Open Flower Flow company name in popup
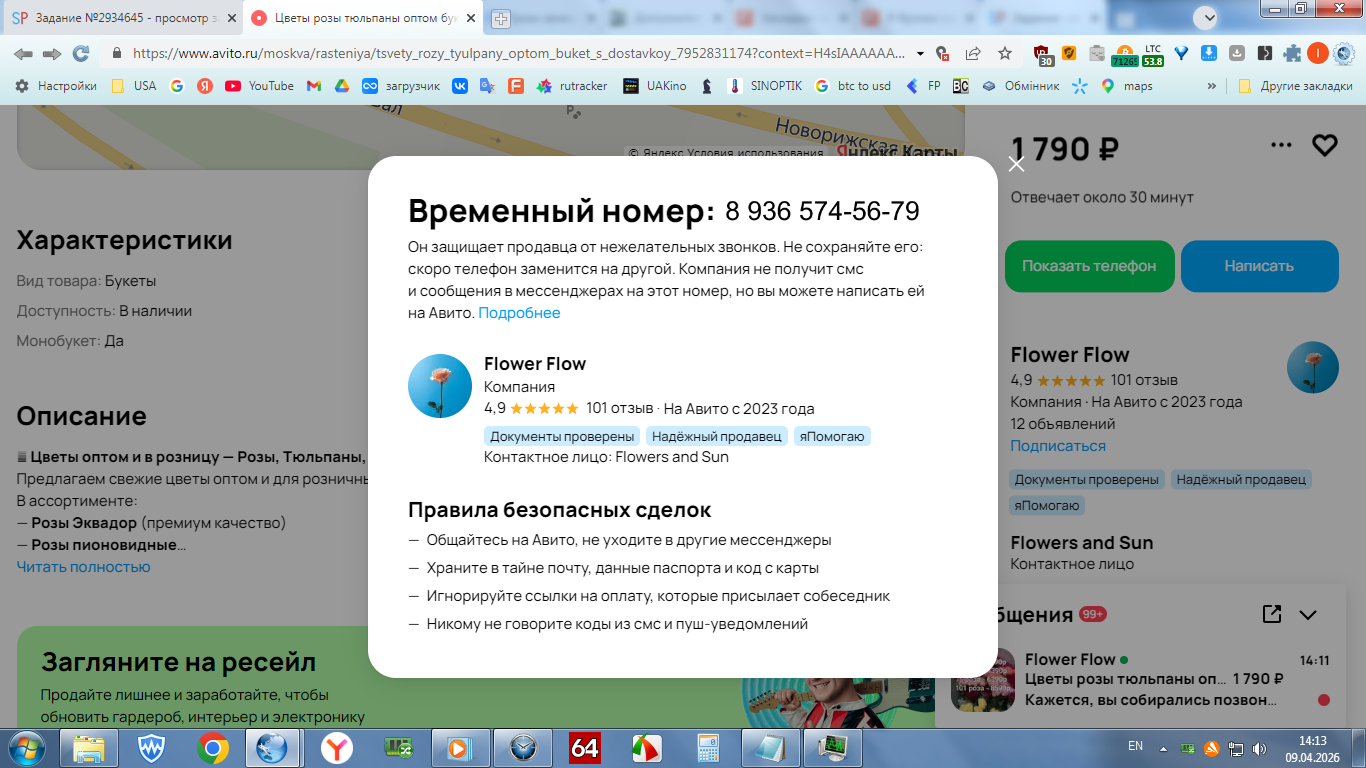Viewport: 1366px width, 768px height. tap(535, 363)
